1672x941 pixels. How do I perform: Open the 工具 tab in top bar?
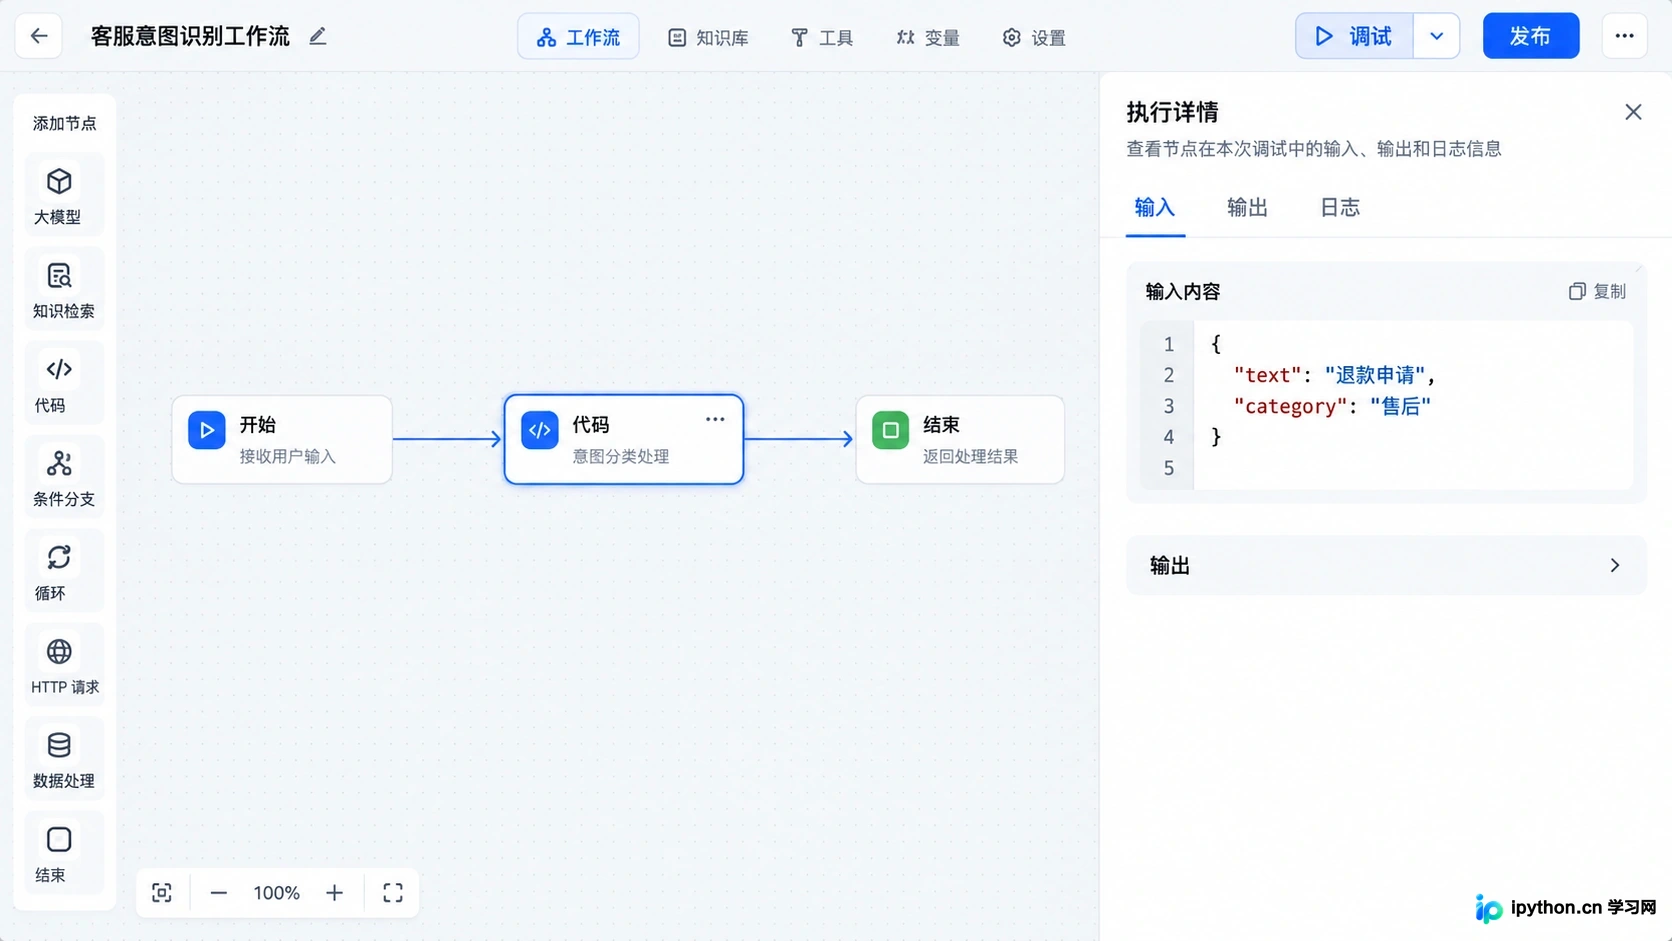[822, 37]
